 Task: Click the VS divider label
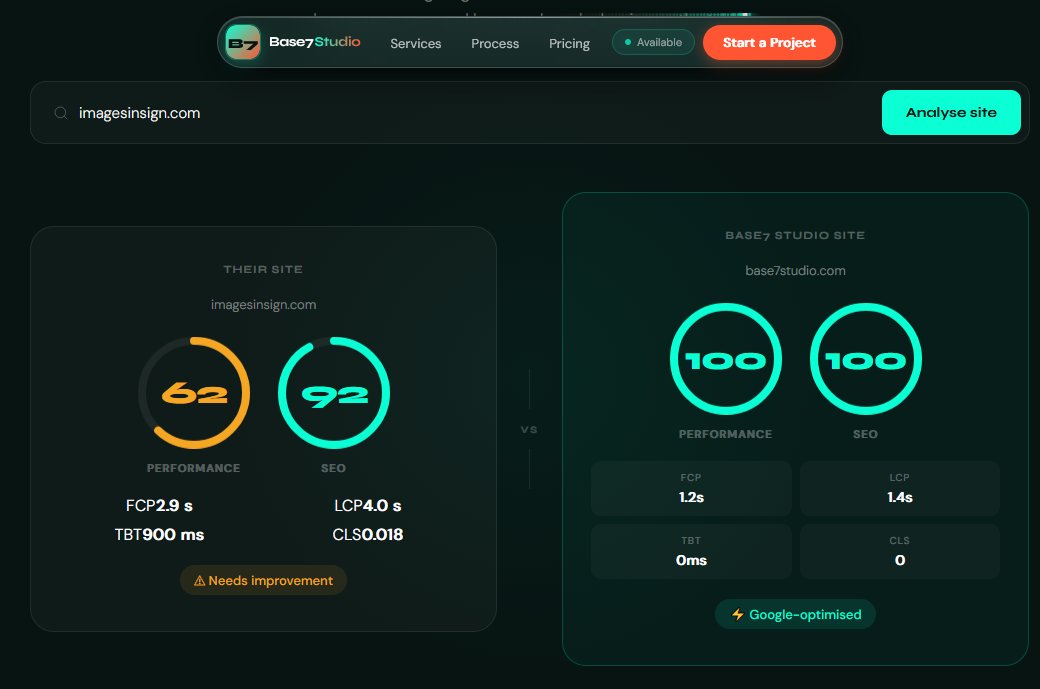point(529,430)
